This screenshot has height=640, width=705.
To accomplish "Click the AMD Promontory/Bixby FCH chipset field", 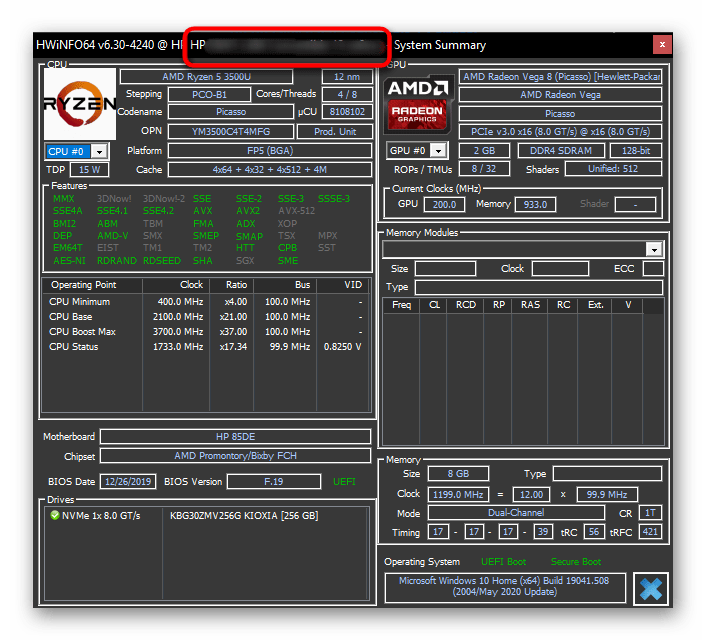I will (235, 456).
